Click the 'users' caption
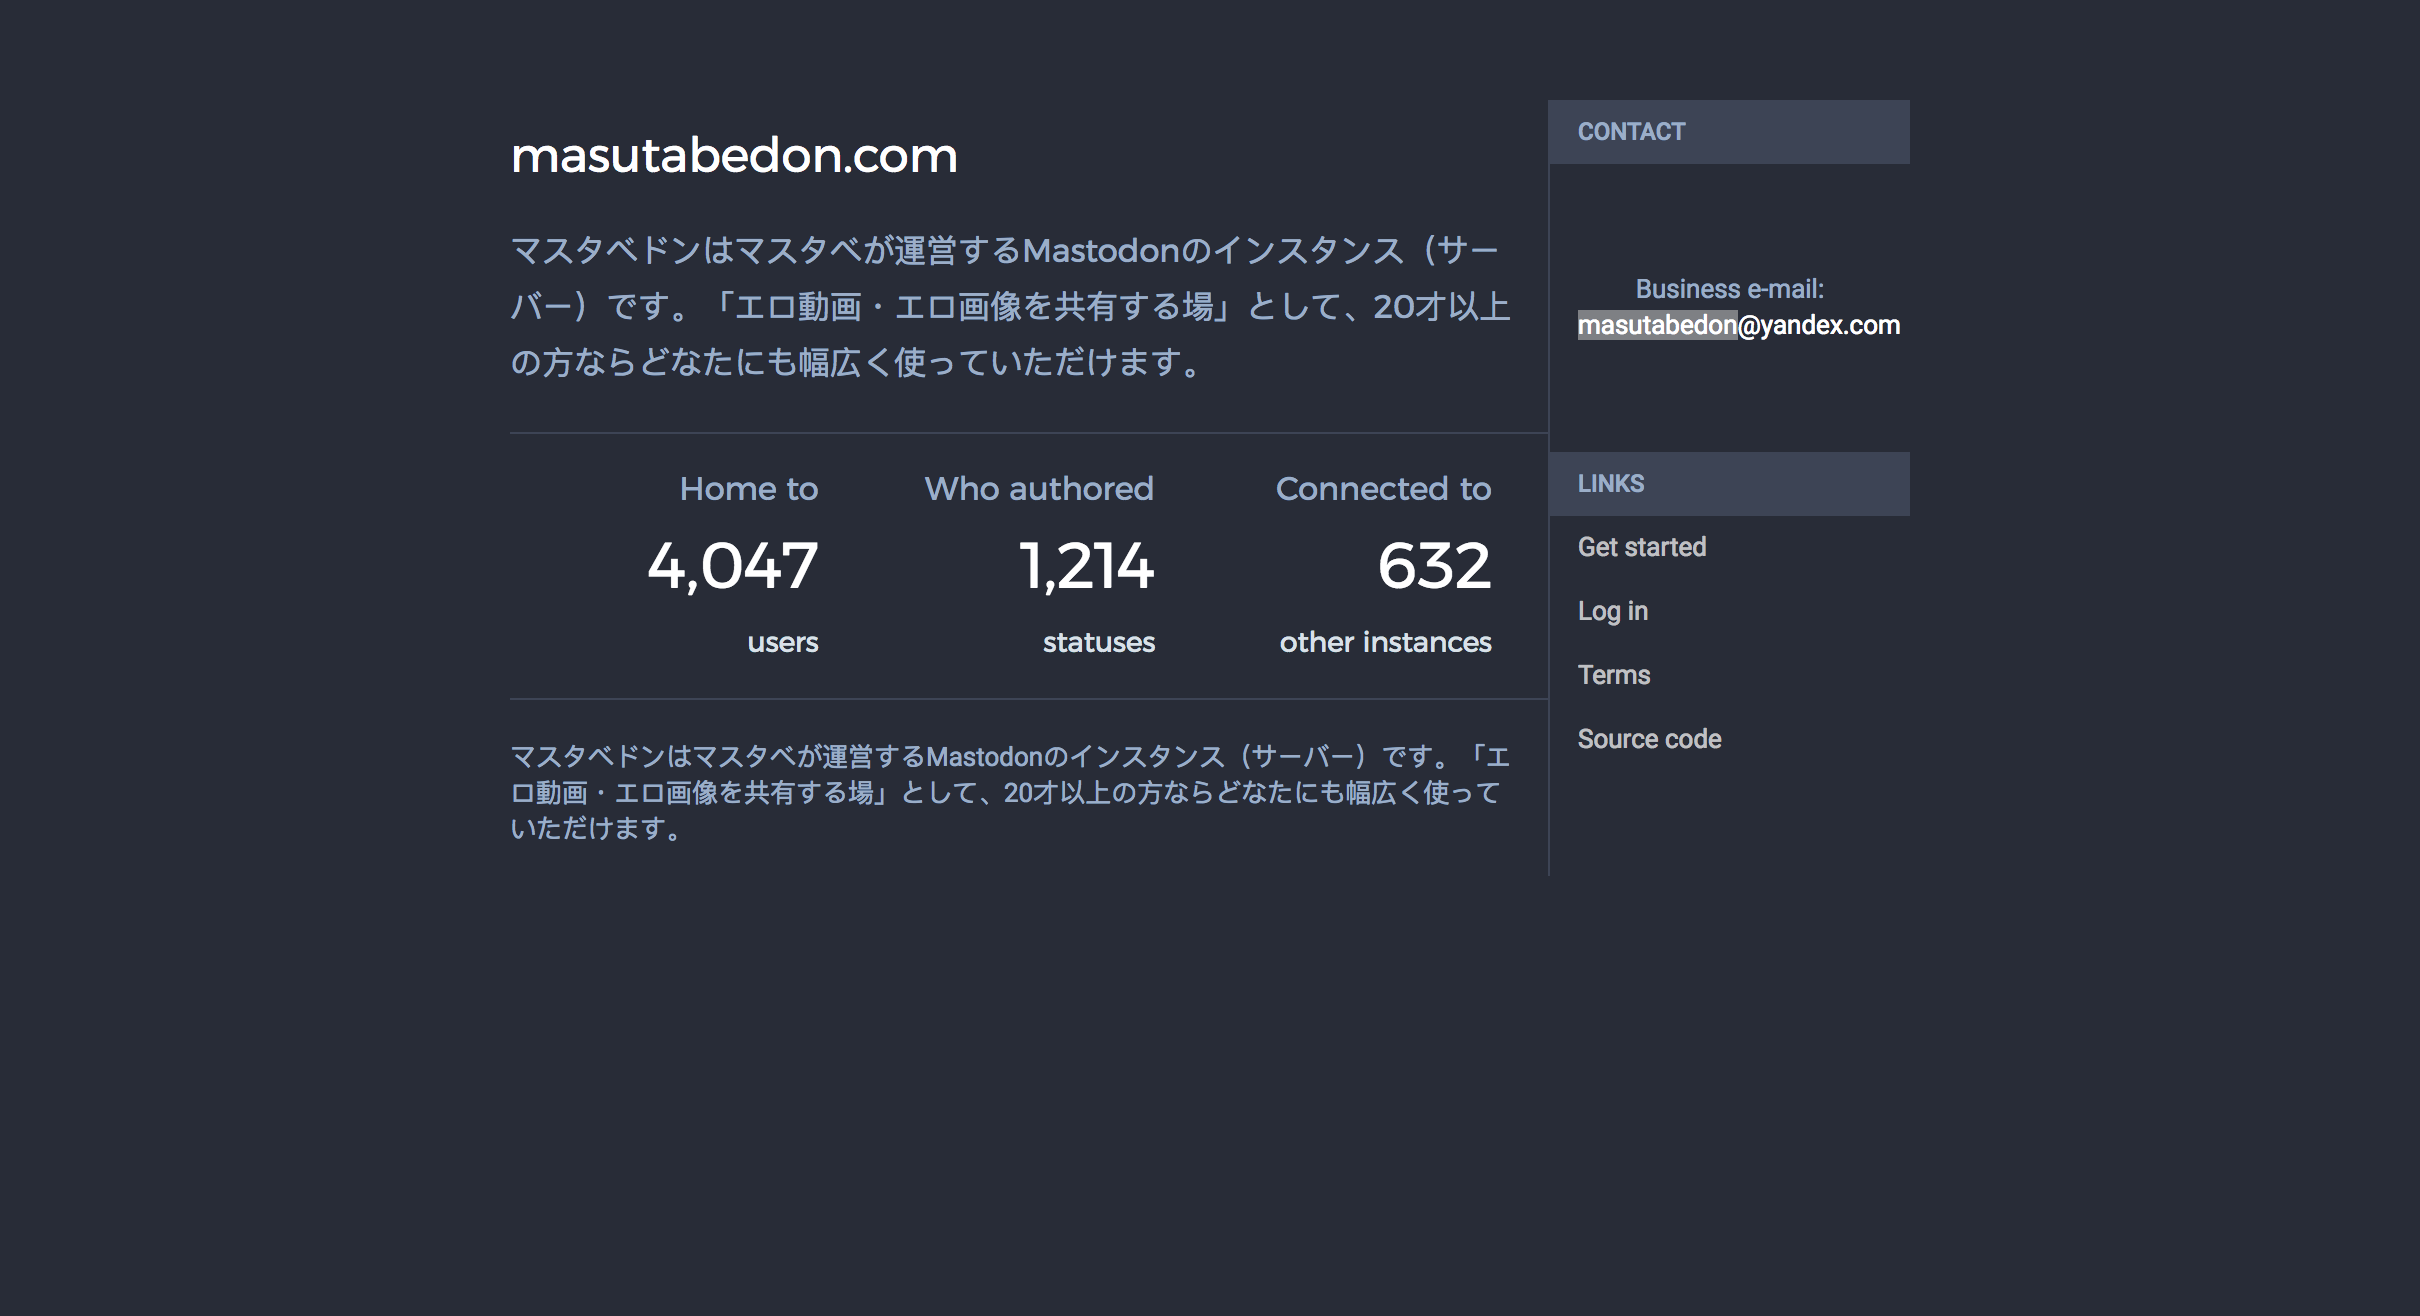 coord(783,642)
